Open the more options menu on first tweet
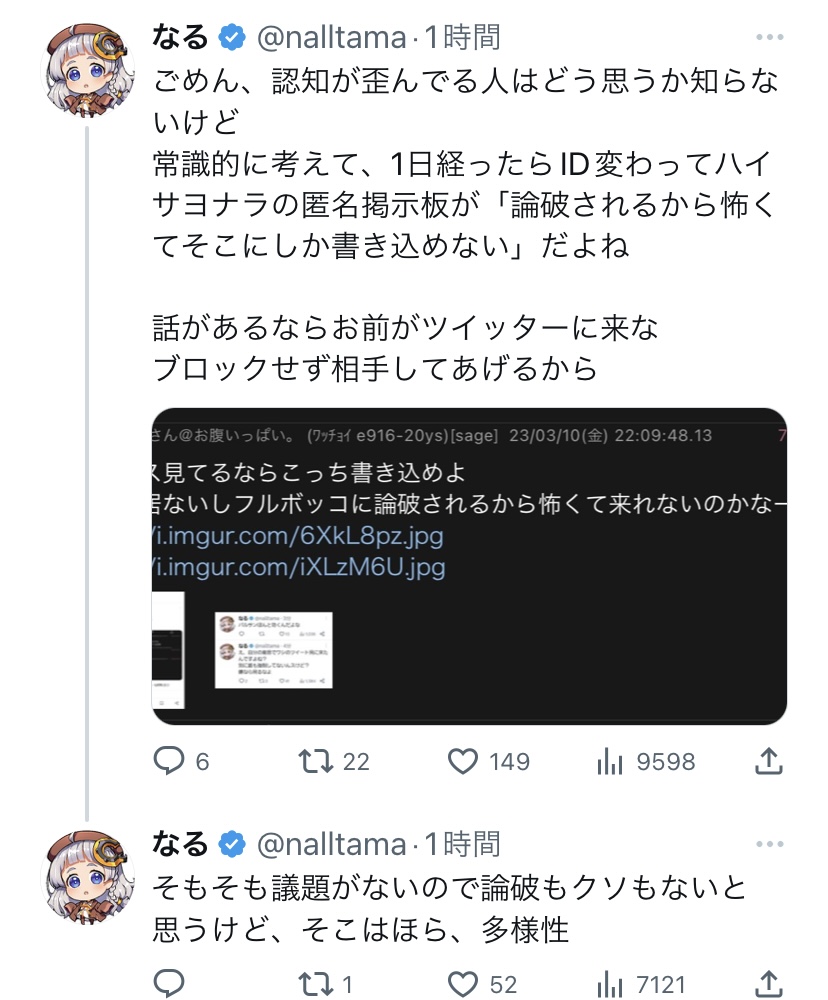Image resolution: width=828 pixels, height=1000 pixels. coord(769,37)
